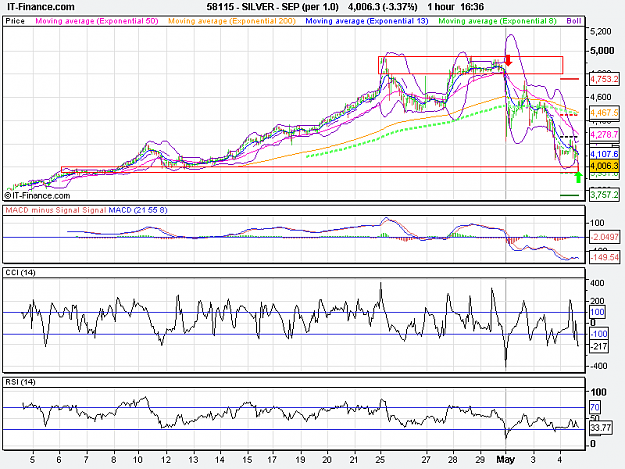Image resolution: width=625 pixels, height=469 pixels.
Task: Select the magenta 4,278.7 price tag
Action: pyautogui.click(x=604, y=134)
